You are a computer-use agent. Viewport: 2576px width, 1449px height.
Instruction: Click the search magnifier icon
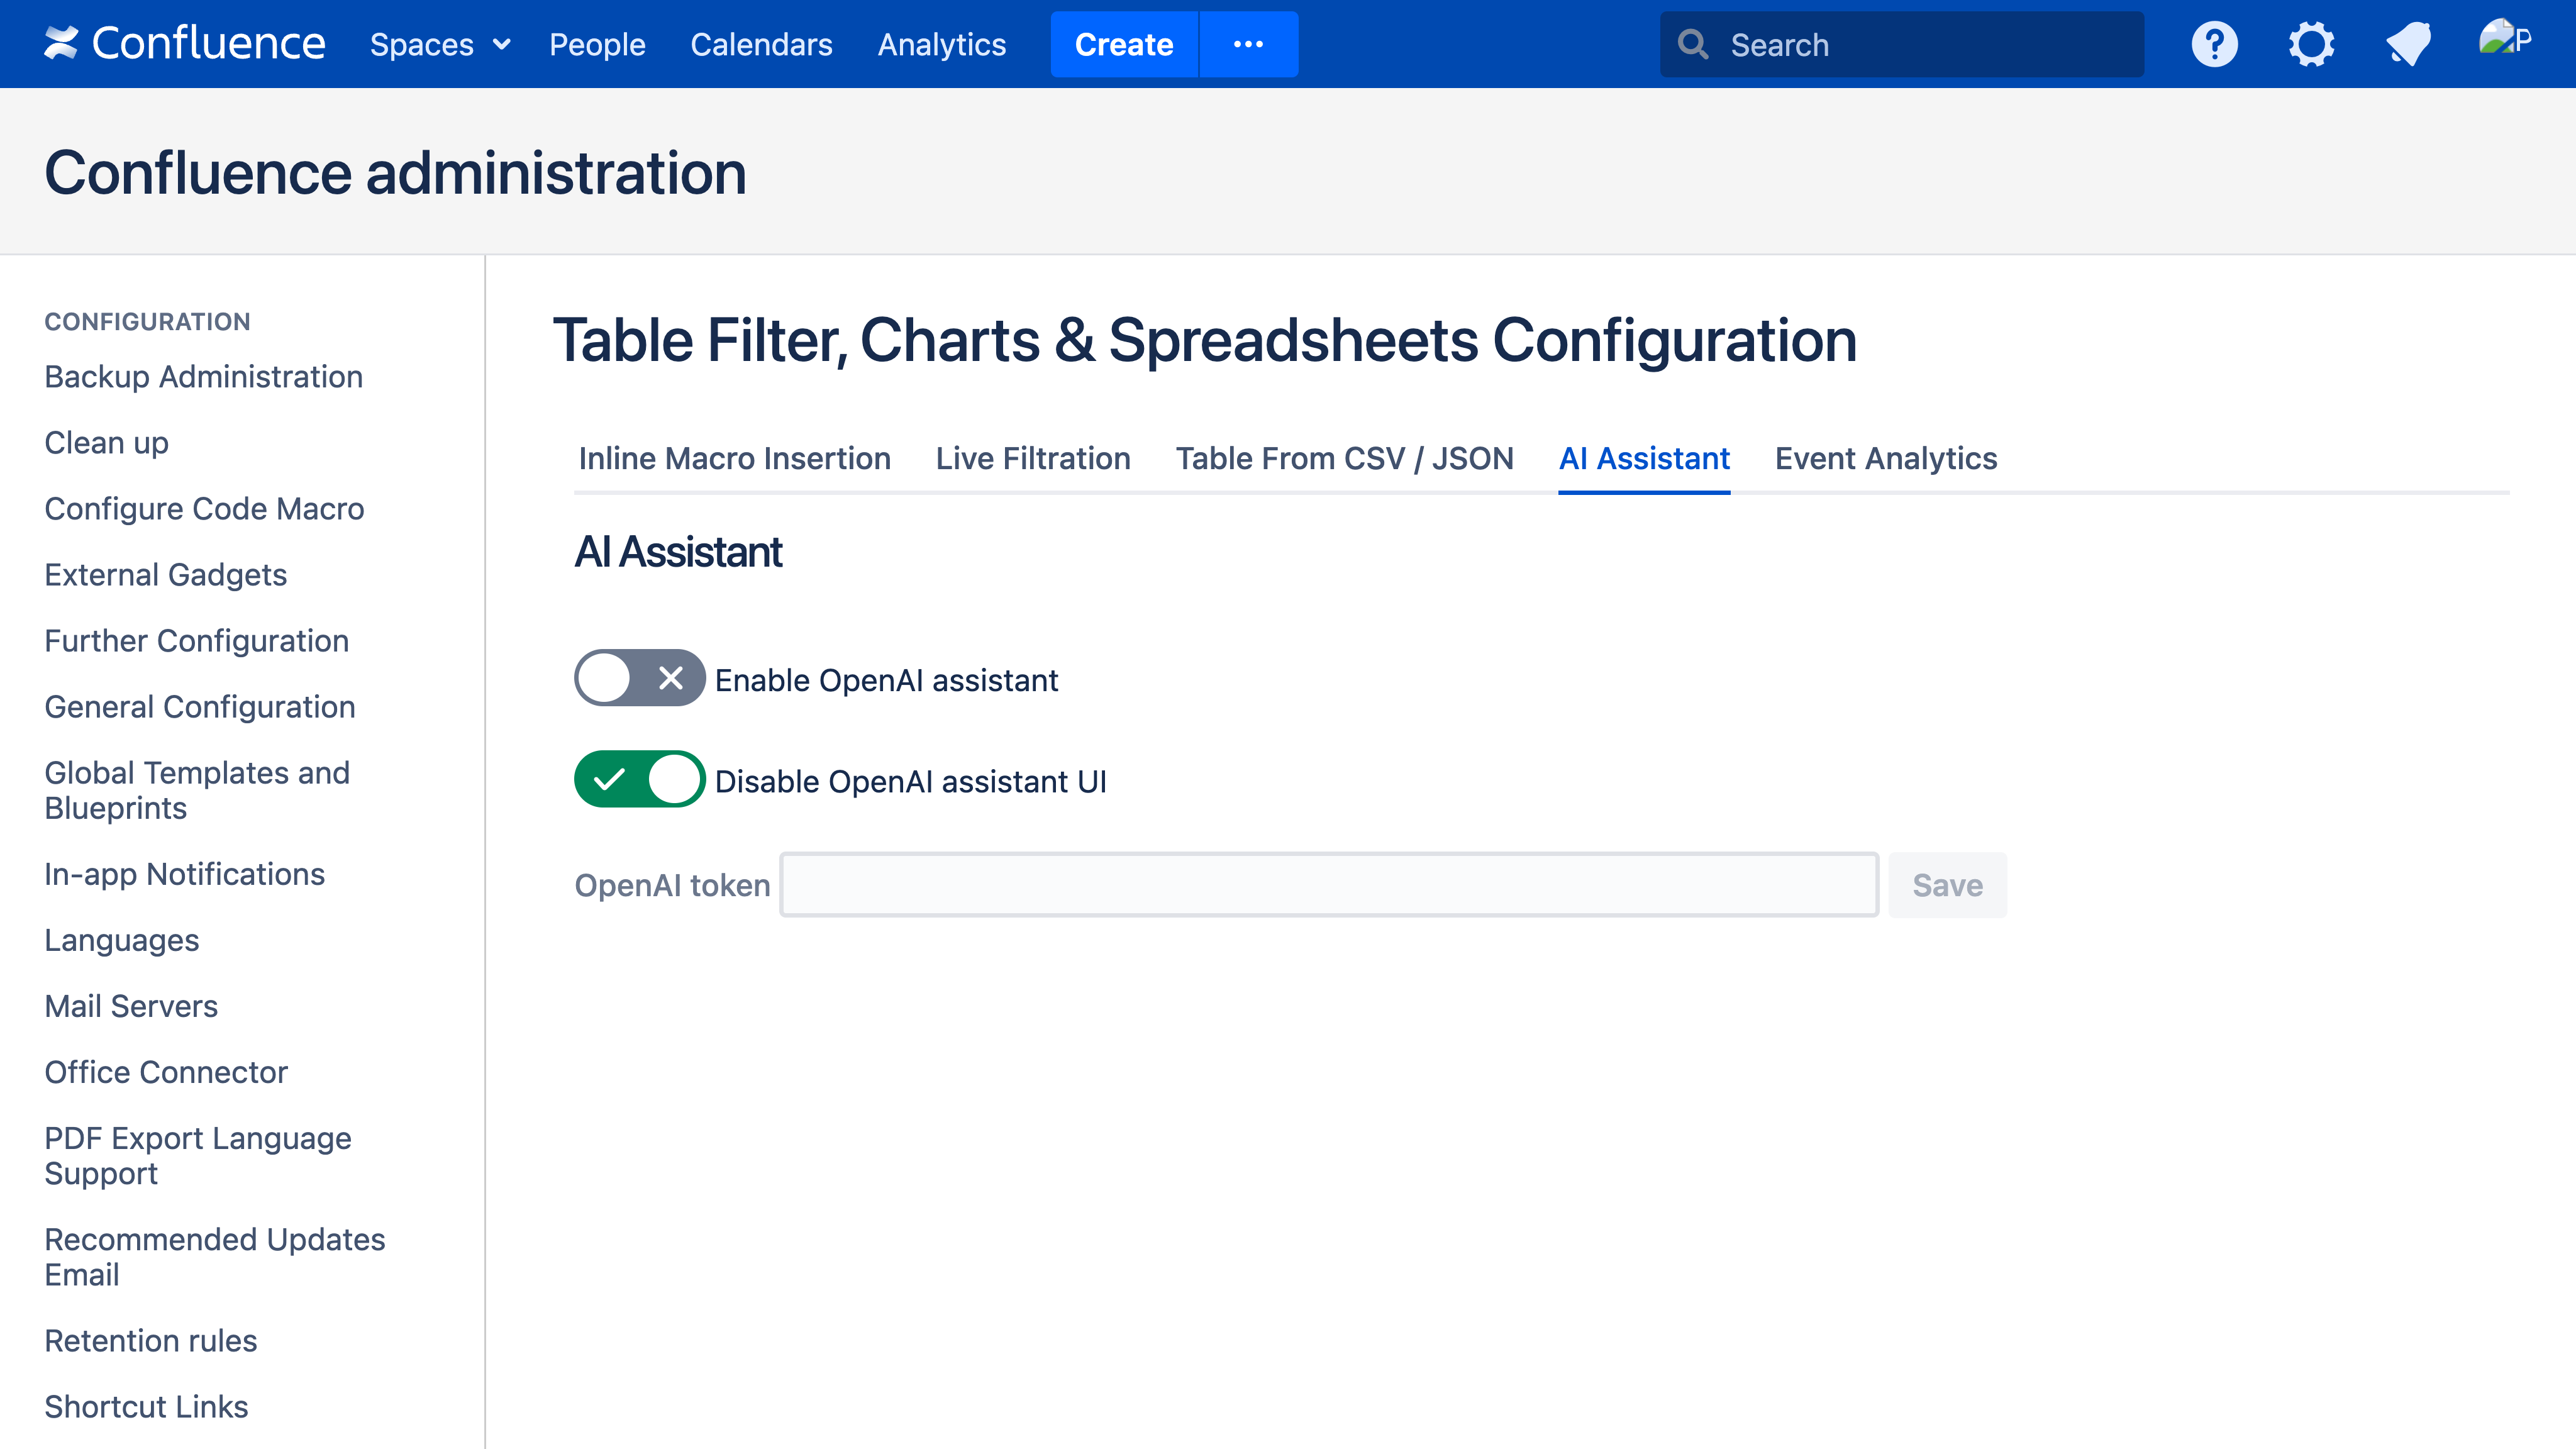click(x=1693, y=44)
